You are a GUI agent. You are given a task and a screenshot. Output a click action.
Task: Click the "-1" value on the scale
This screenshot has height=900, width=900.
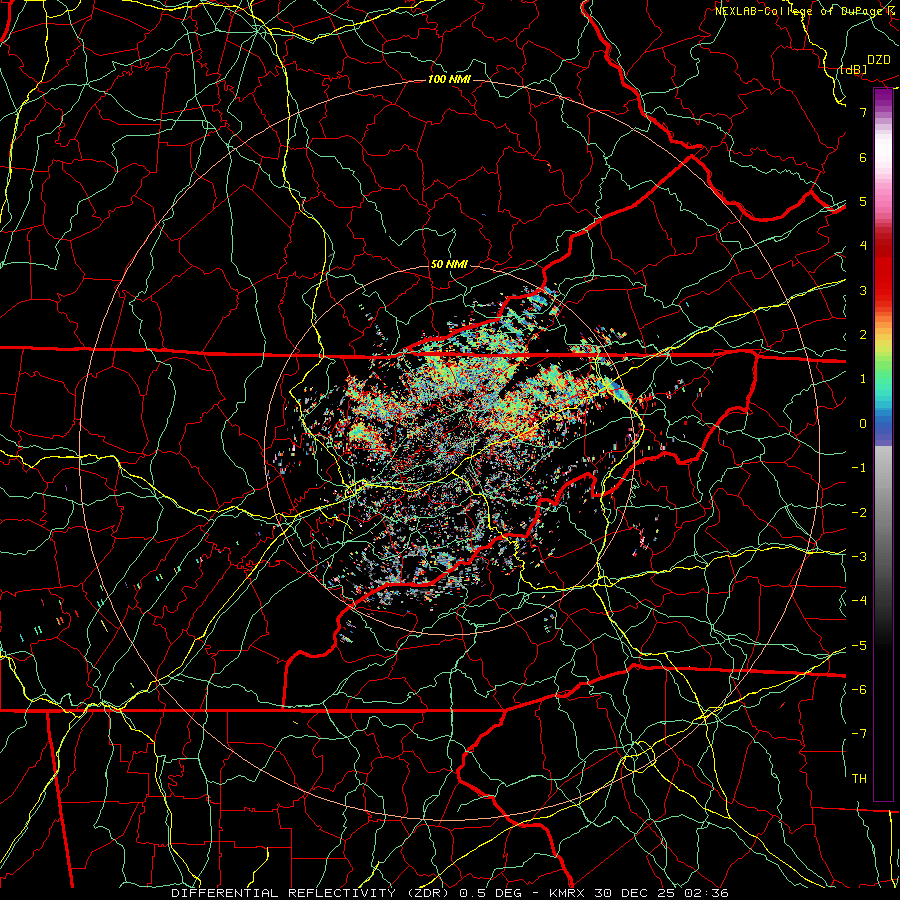(x=859, y=468)
